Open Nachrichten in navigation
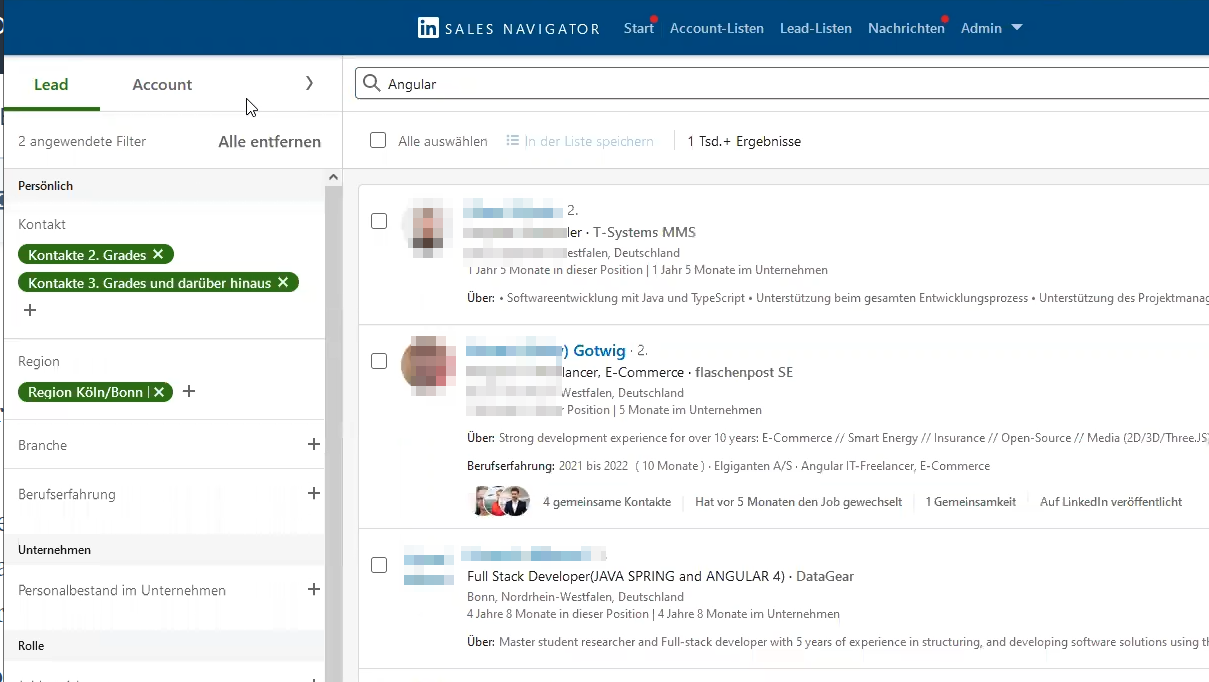The height and width of the screenshot is (682, 1209). coord(906,28)
